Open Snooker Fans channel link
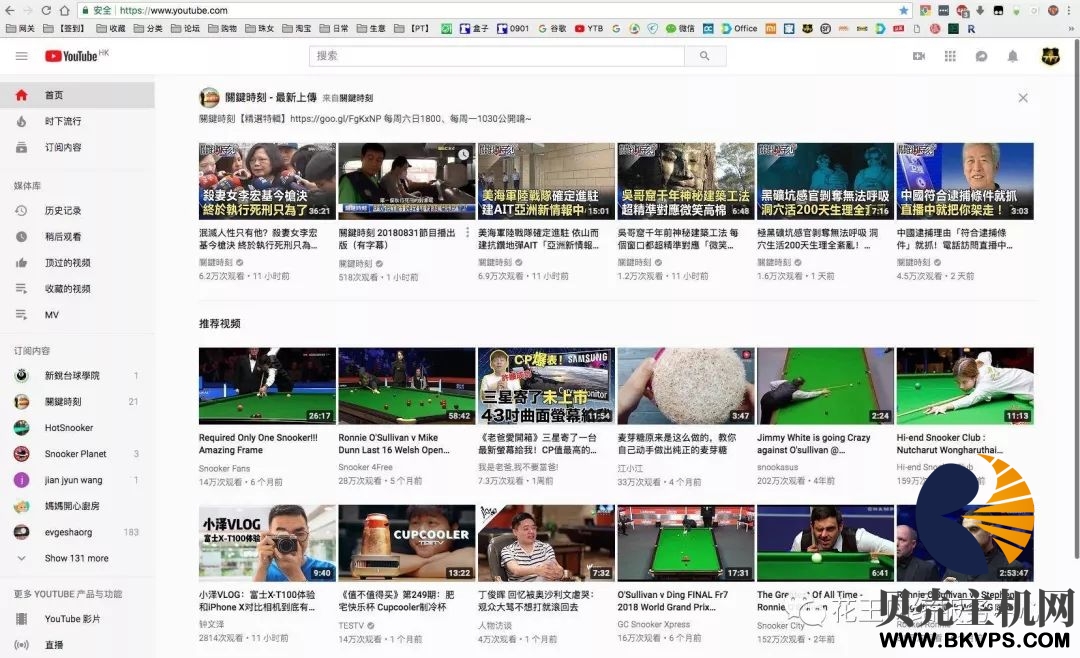The image size is (1080, 658). click(x=225, y=469)
